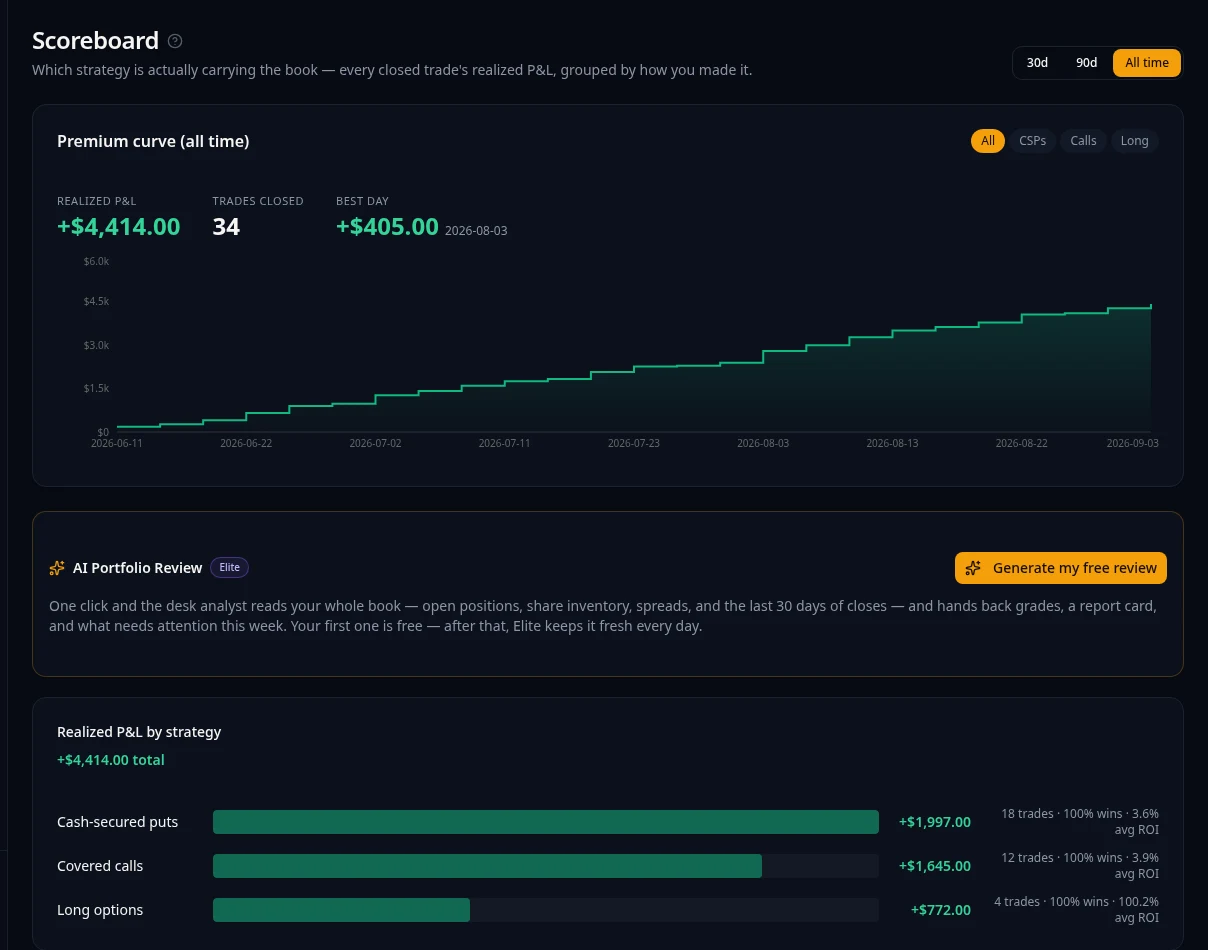
Task: Click the Scoreboard page heading
Action: coord(95,41)
